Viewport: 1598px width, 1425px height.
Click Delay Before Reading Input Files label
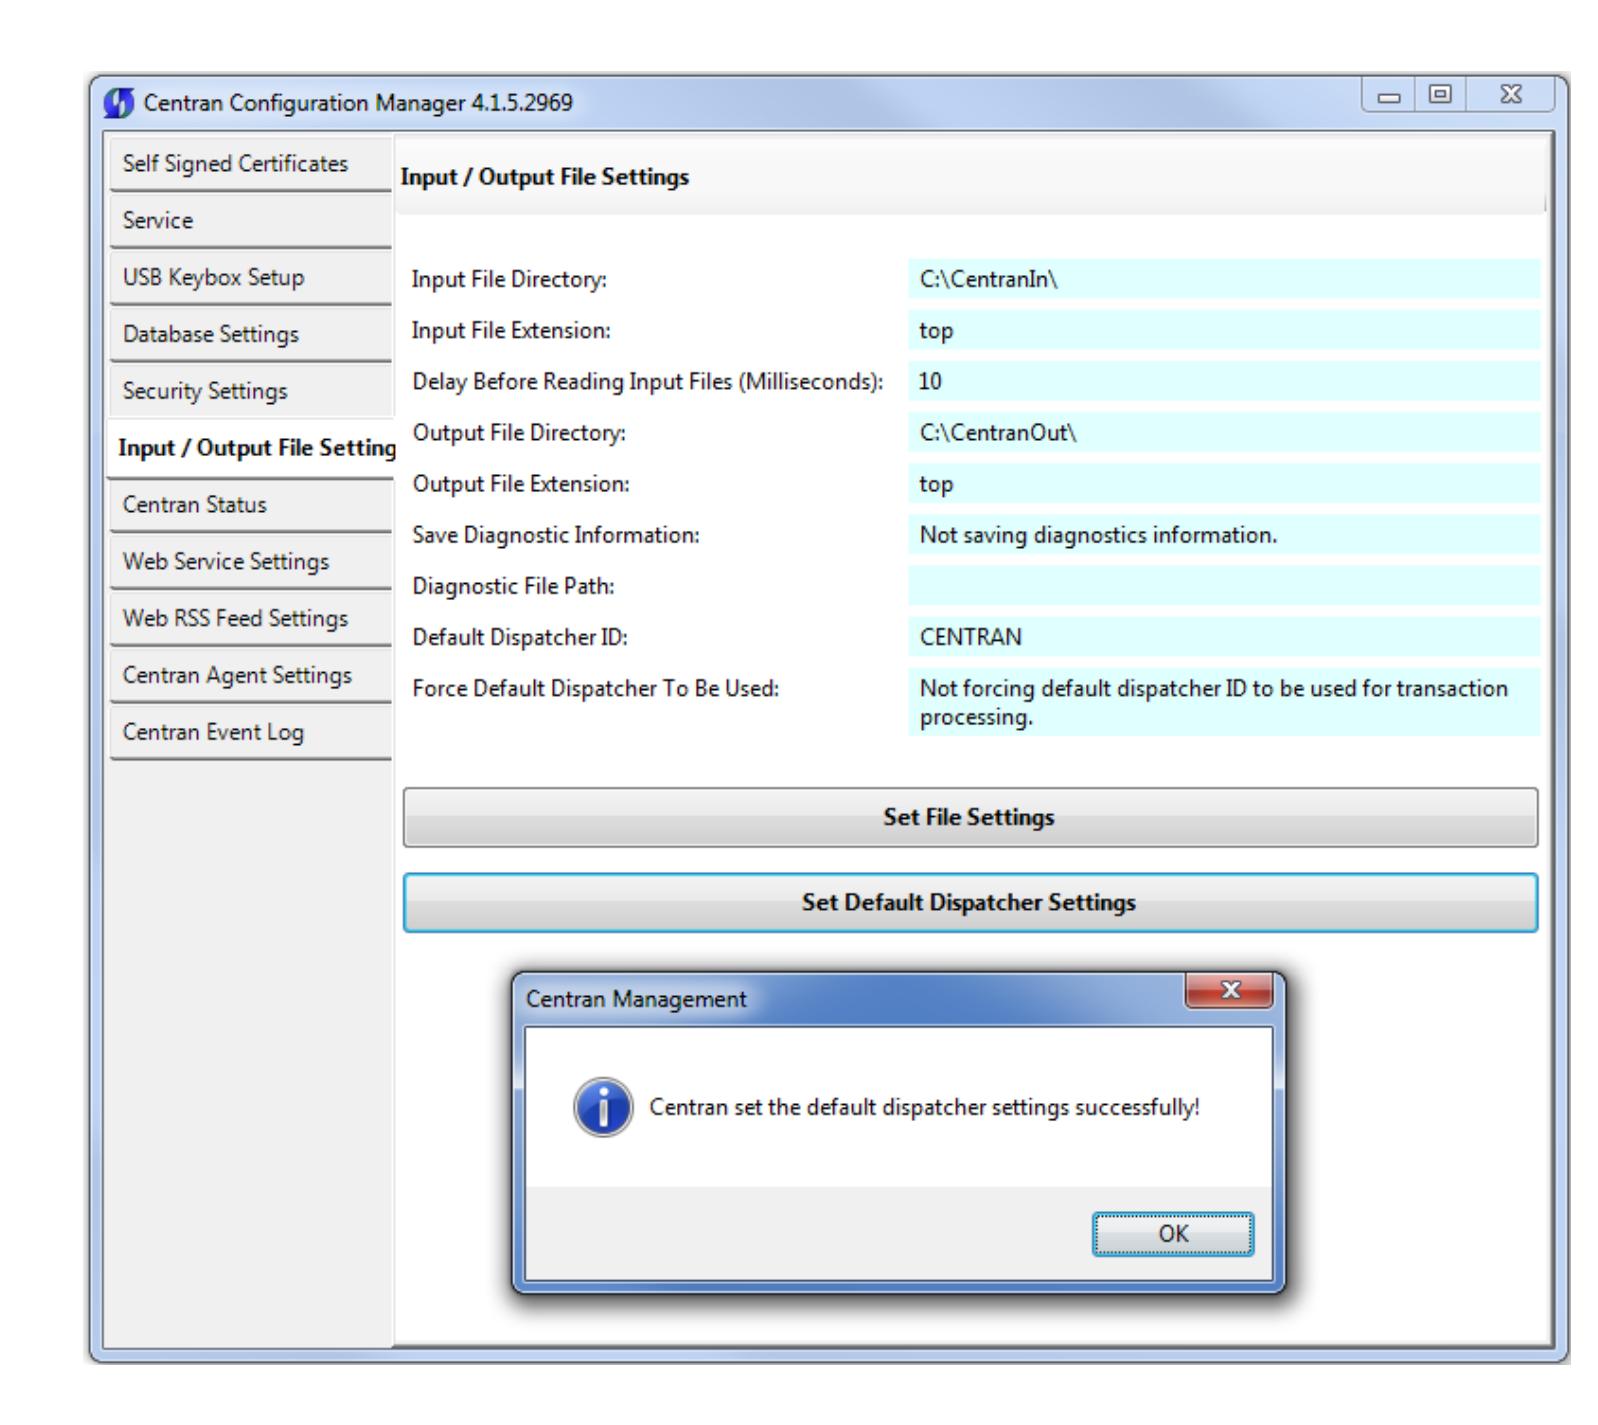648,381
